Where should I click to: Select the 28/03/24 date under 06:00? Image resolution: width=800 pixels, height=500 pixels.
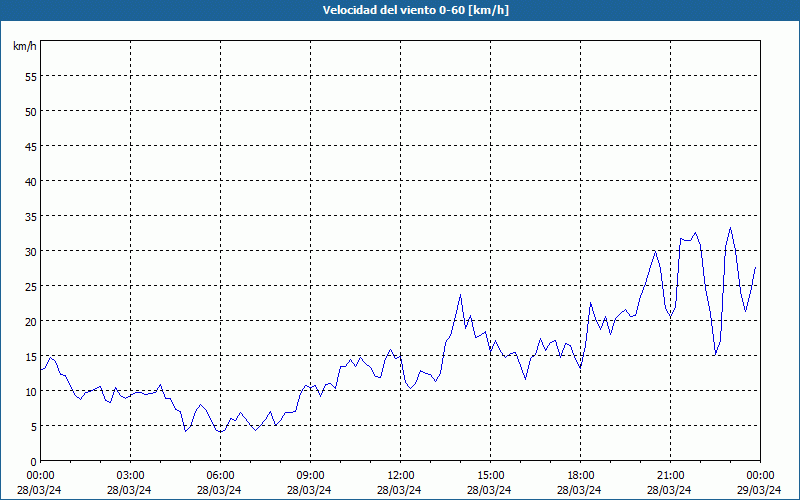click(219, 490)
